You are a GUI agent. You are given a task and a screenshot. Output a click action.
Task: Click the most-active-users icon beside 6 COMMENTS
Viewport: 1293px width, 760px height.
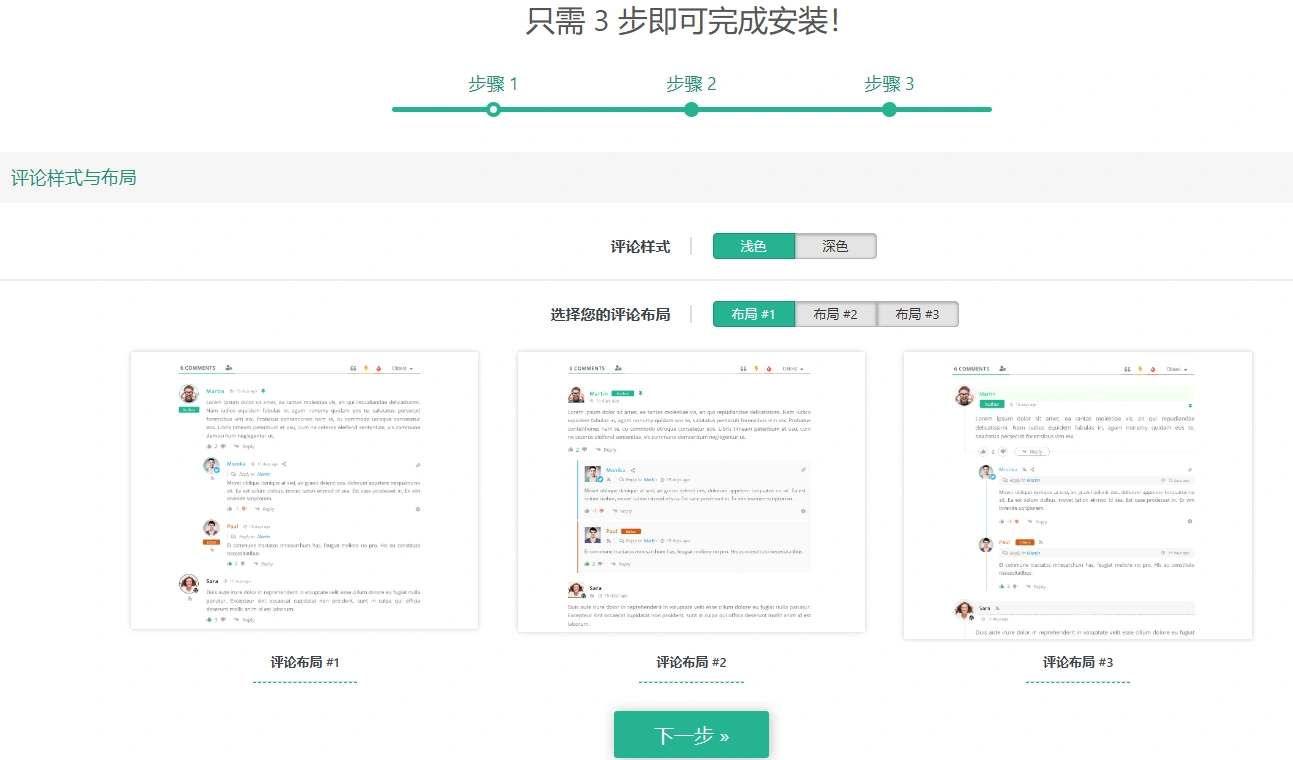click(x=228, y=368)
